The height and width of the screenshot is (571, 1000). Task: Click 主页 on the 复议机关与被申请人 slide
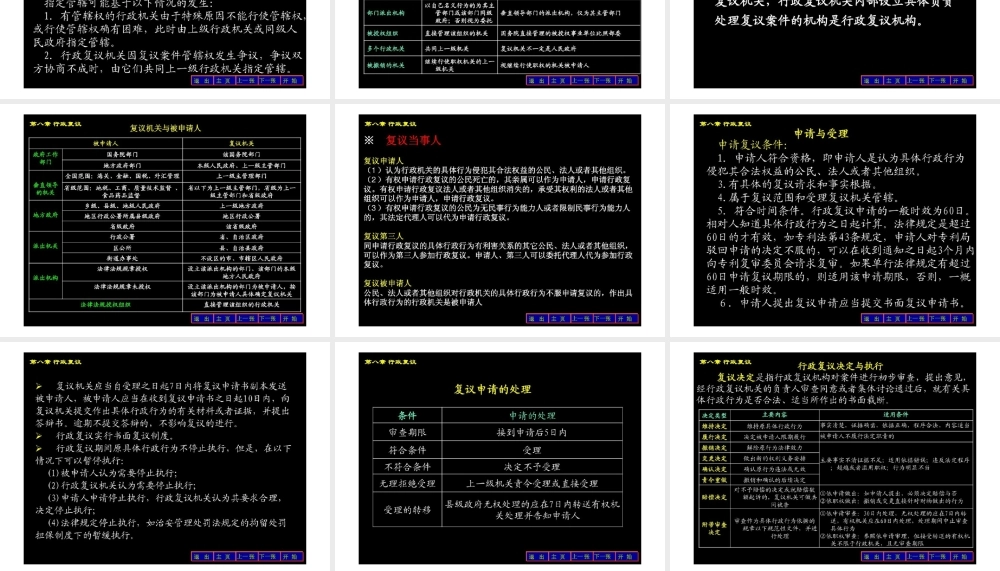224,318
